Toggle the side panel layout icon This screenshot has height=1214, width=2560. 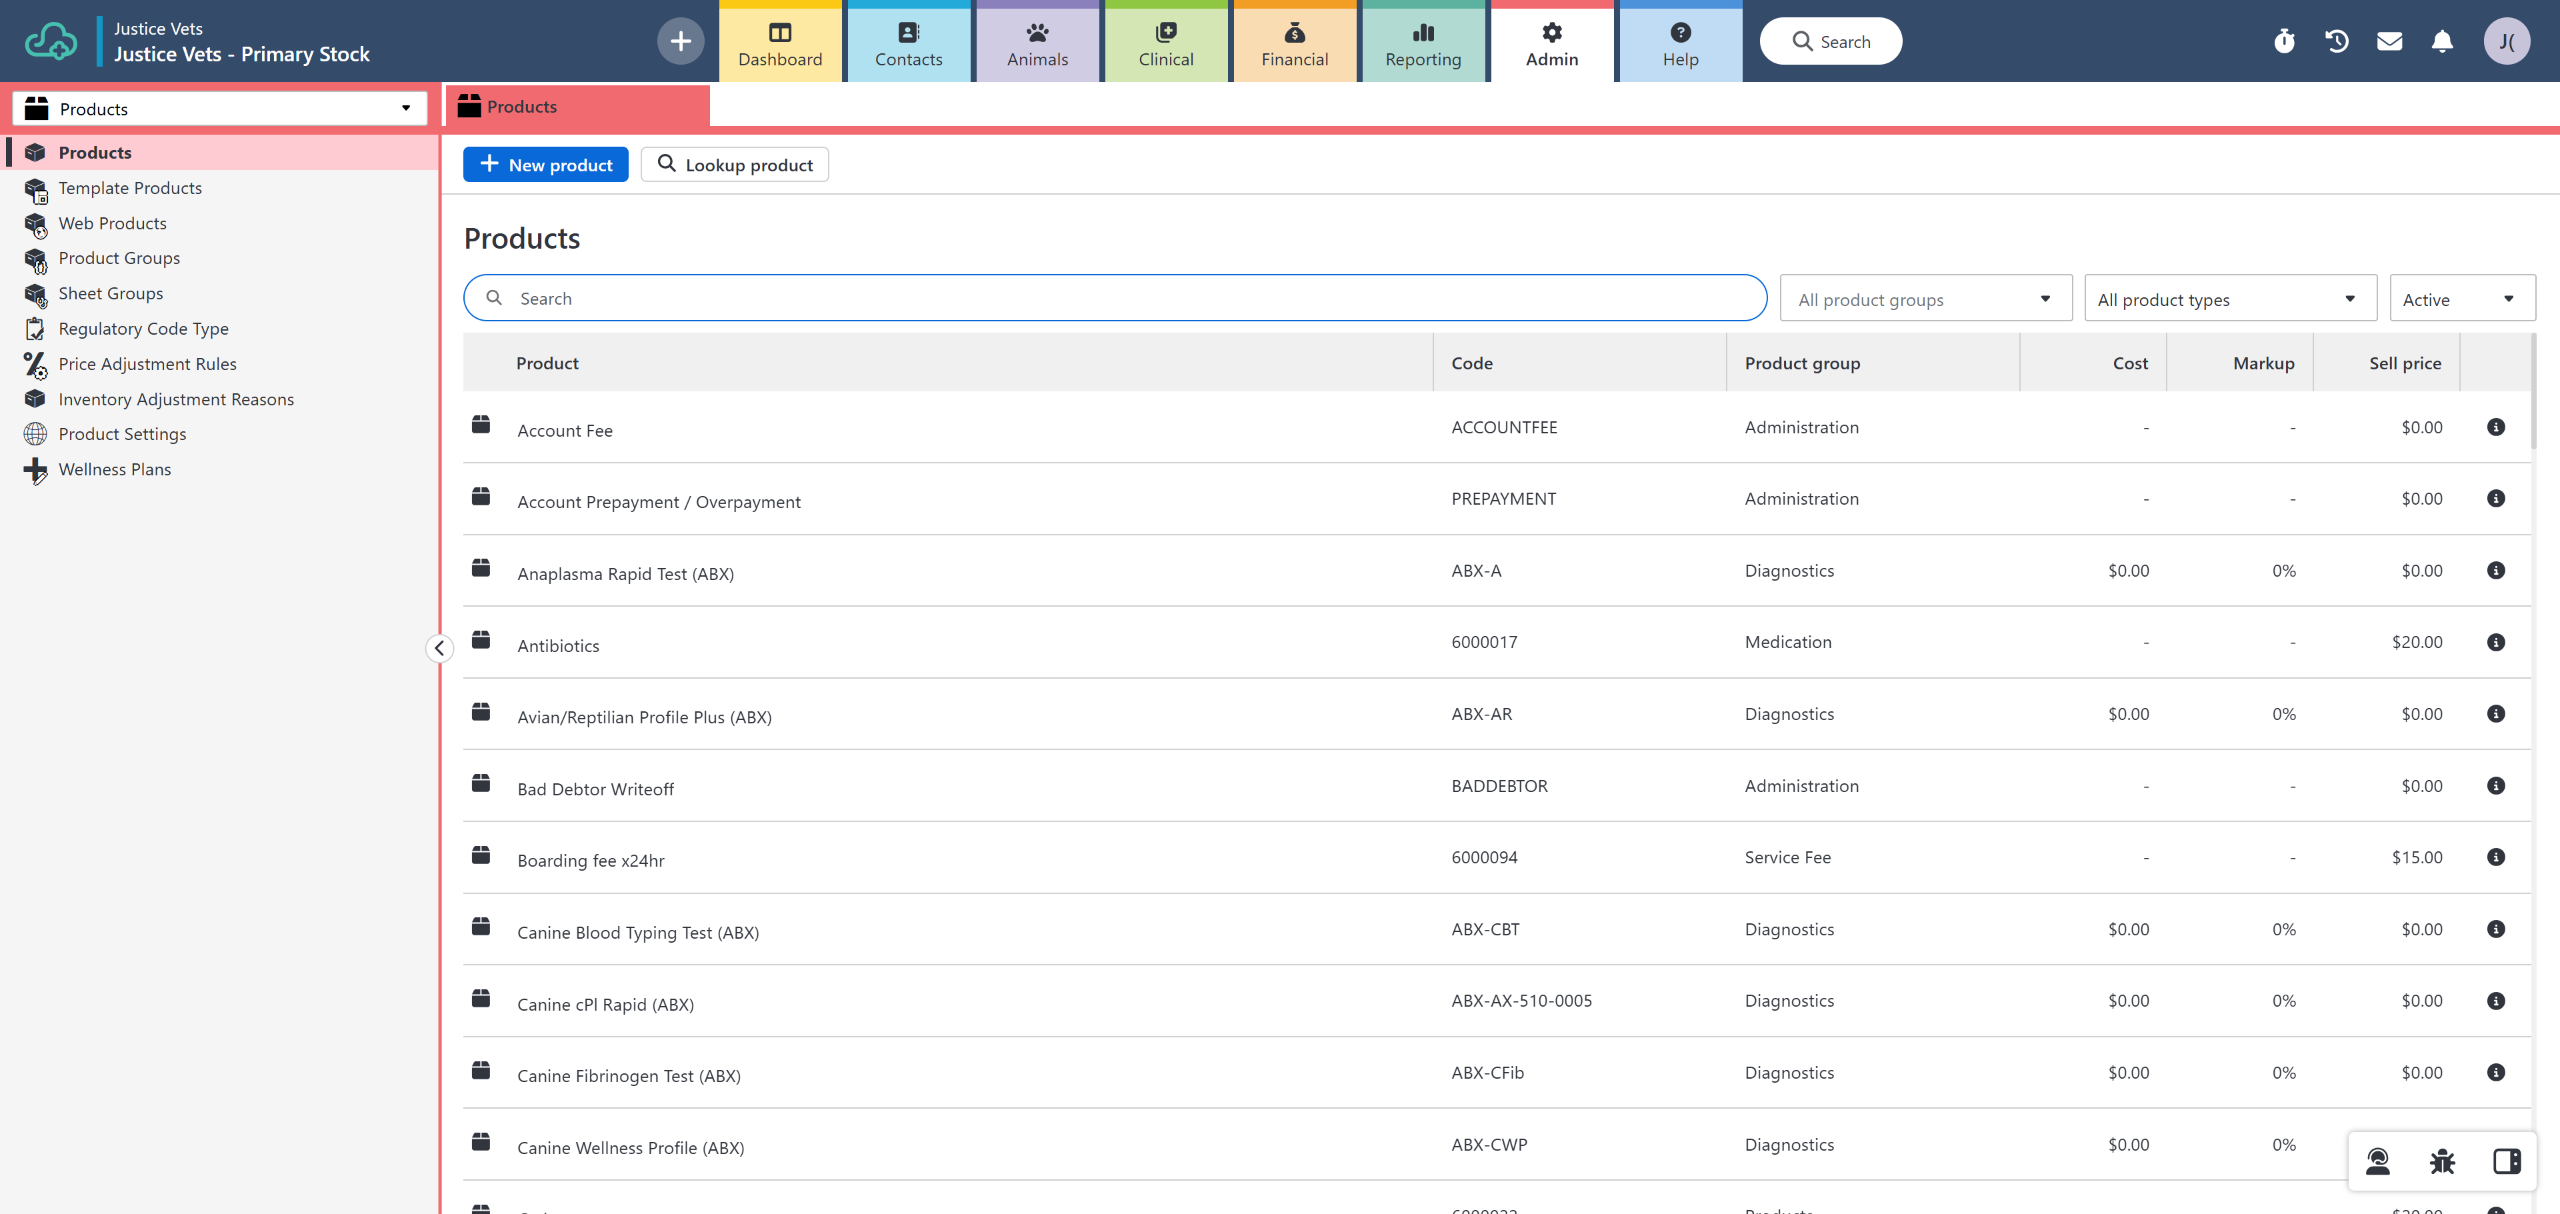pyautogui.click(x=2506, y=1161)
